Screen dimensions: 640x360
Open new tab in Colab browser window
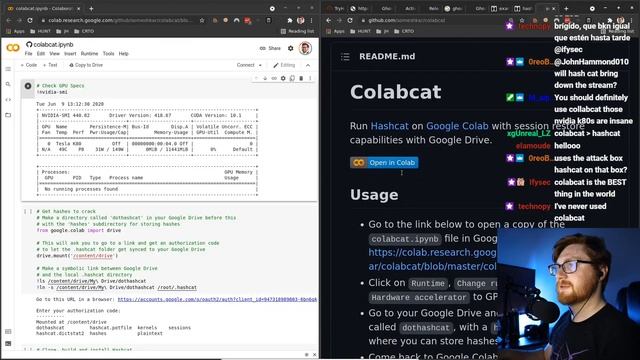[x=91, y=8]
